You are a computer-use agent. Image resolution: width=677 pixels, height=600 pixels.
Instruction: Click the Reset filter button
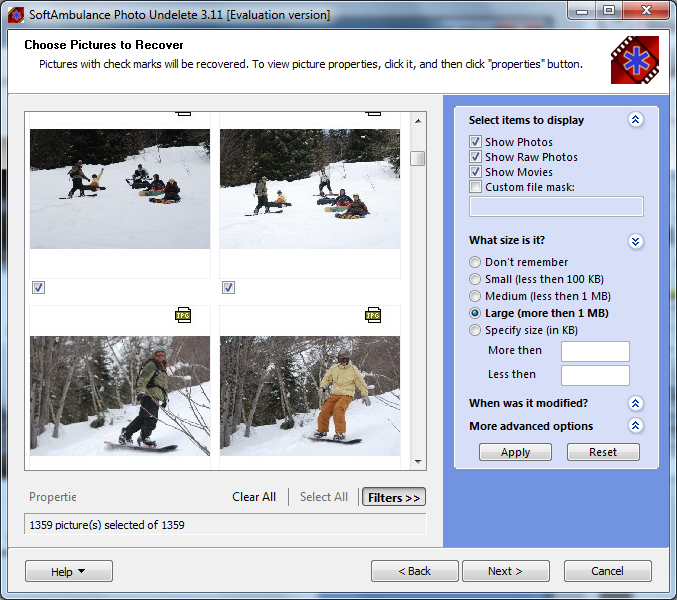click(603, 452)
